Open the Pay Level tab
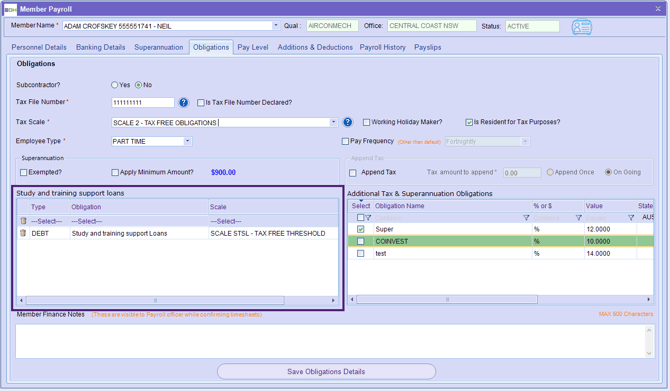This screenshot has height=391, width=670. tap(253, 47)
